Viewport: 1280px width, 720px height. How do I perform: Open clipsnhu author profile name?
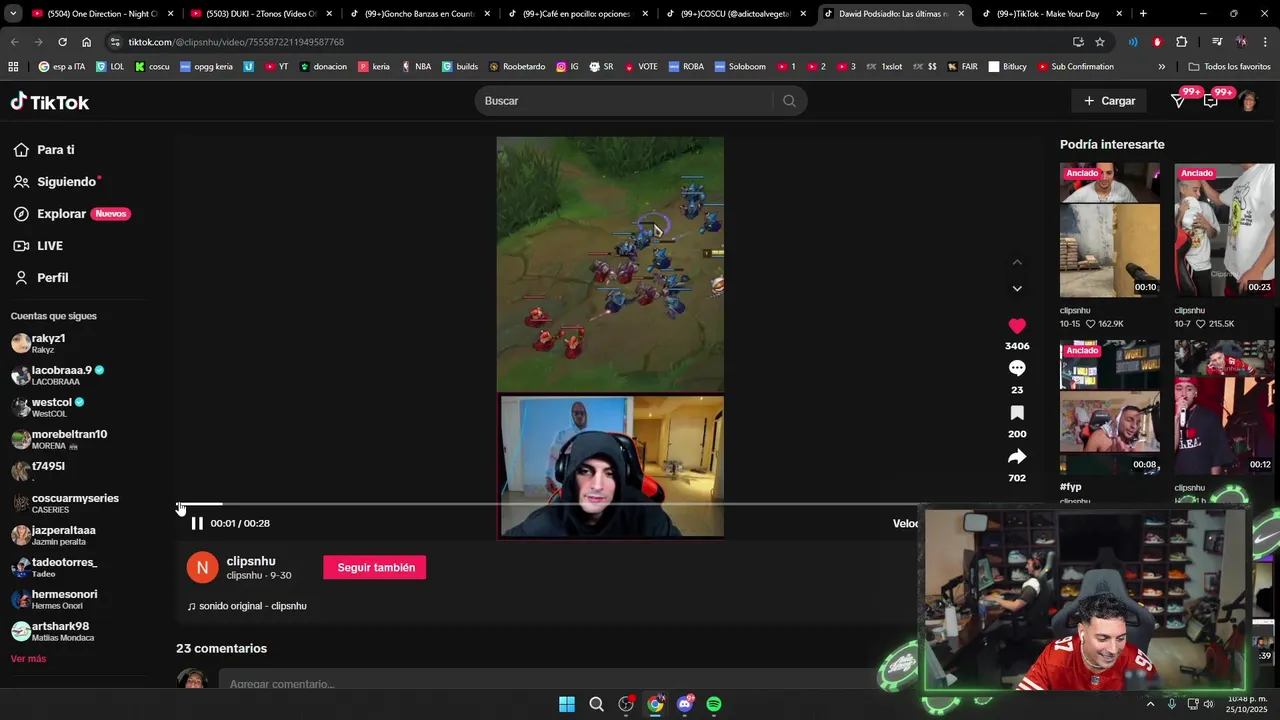[x=251, y=561]
